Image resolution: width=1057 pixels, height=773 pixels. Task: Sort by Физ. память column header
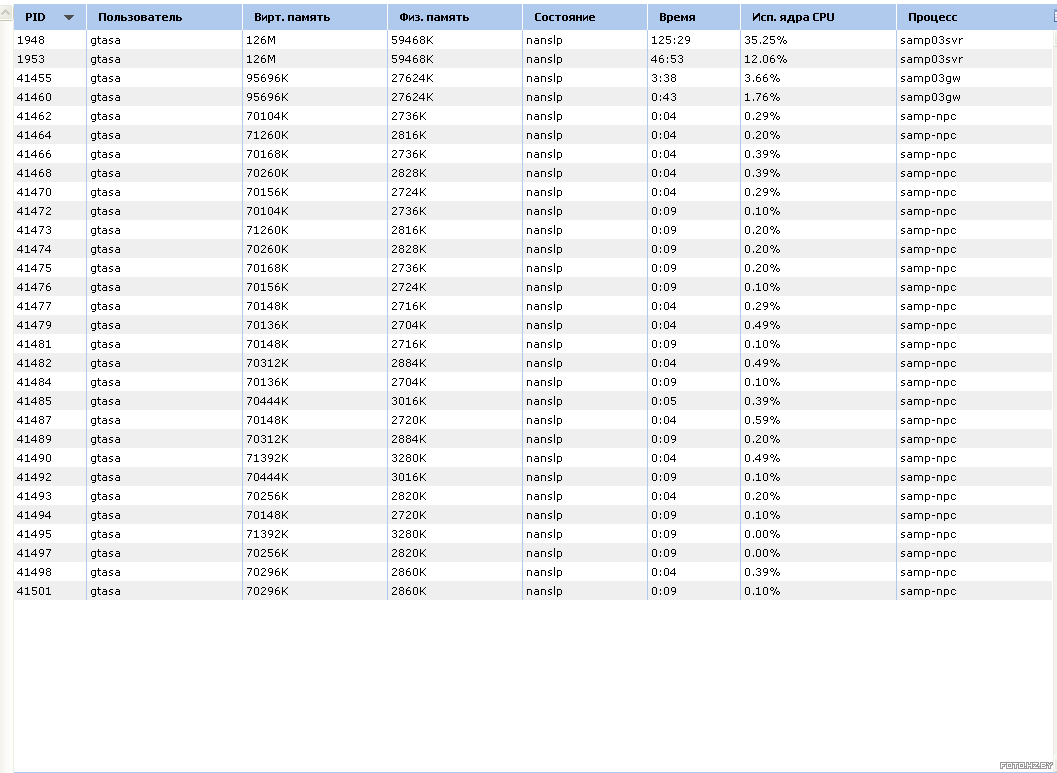[455, 18]
